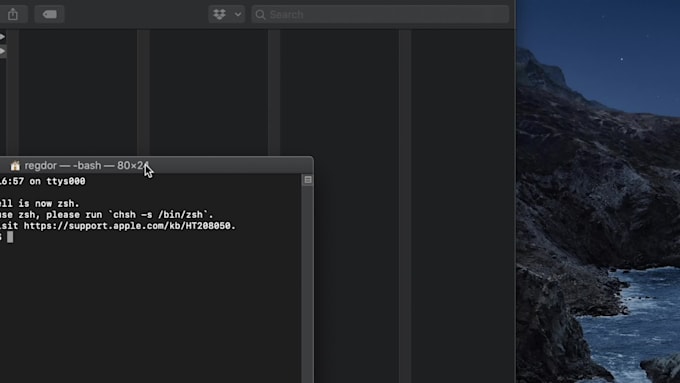680x383 pixels.
Task: Click the 'chsh -s /bin/zsh' command text
Action: tap(158, 215)
